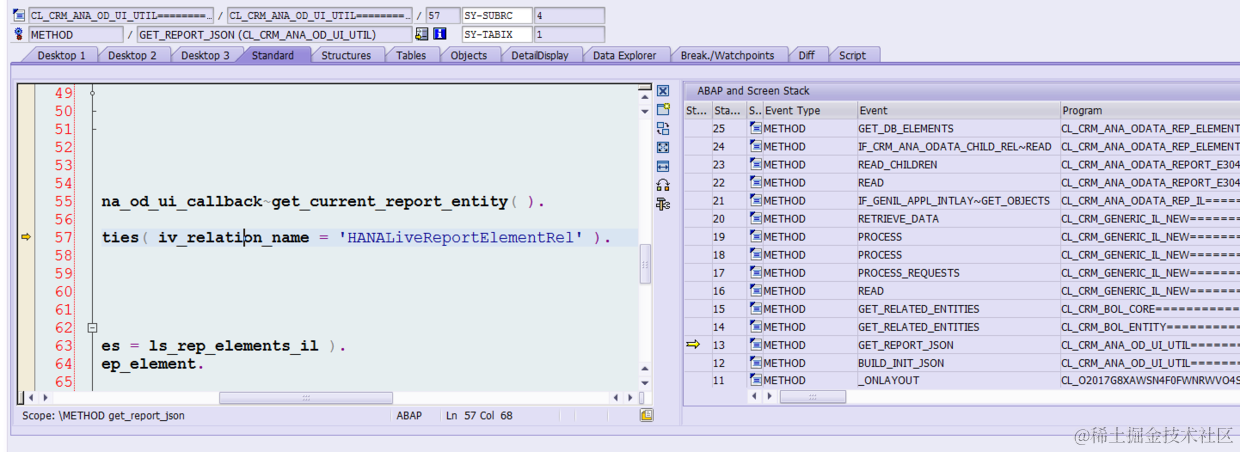
Task: Click the status bar icon right of Col 68
Action: (647, 415)
